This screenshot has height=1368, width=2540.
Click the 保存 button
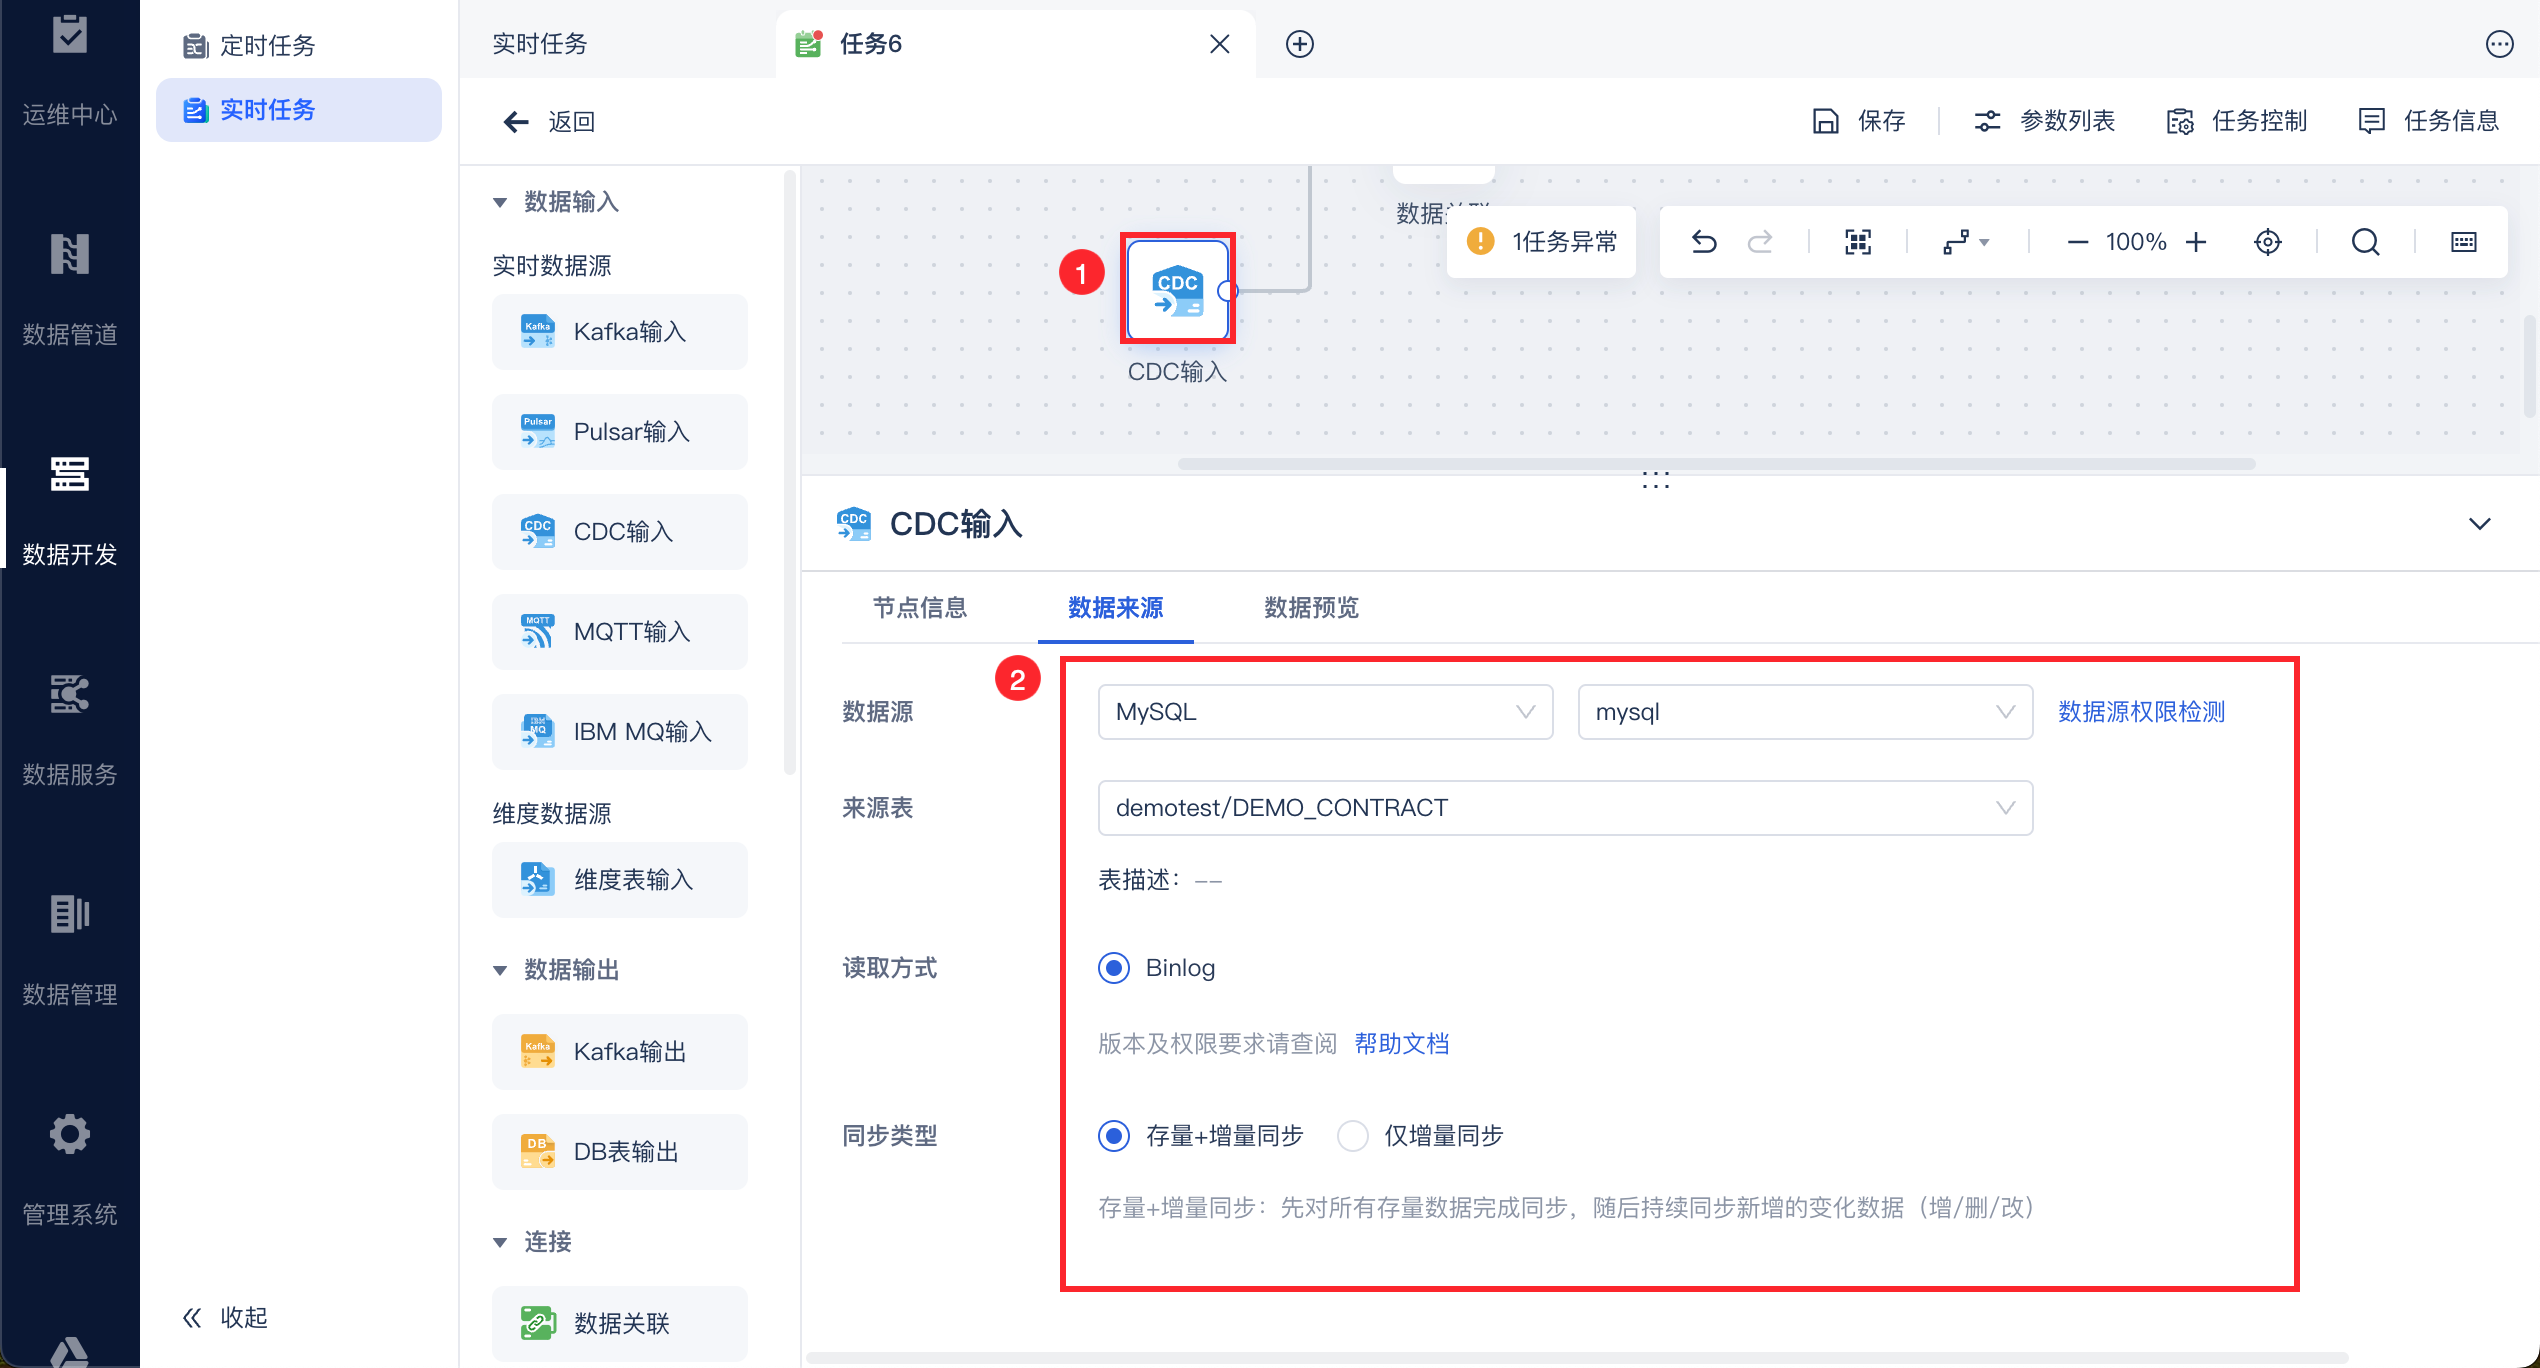point(1859,121)
